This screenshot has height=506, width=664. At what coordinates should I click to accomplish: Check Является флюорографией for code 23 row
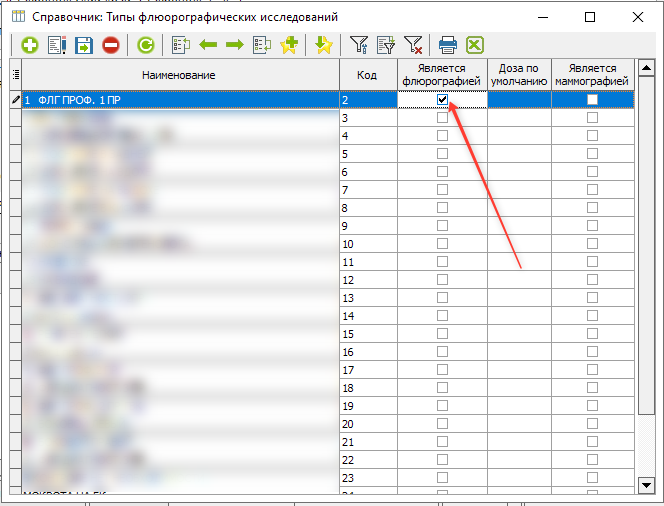point(442,478)
